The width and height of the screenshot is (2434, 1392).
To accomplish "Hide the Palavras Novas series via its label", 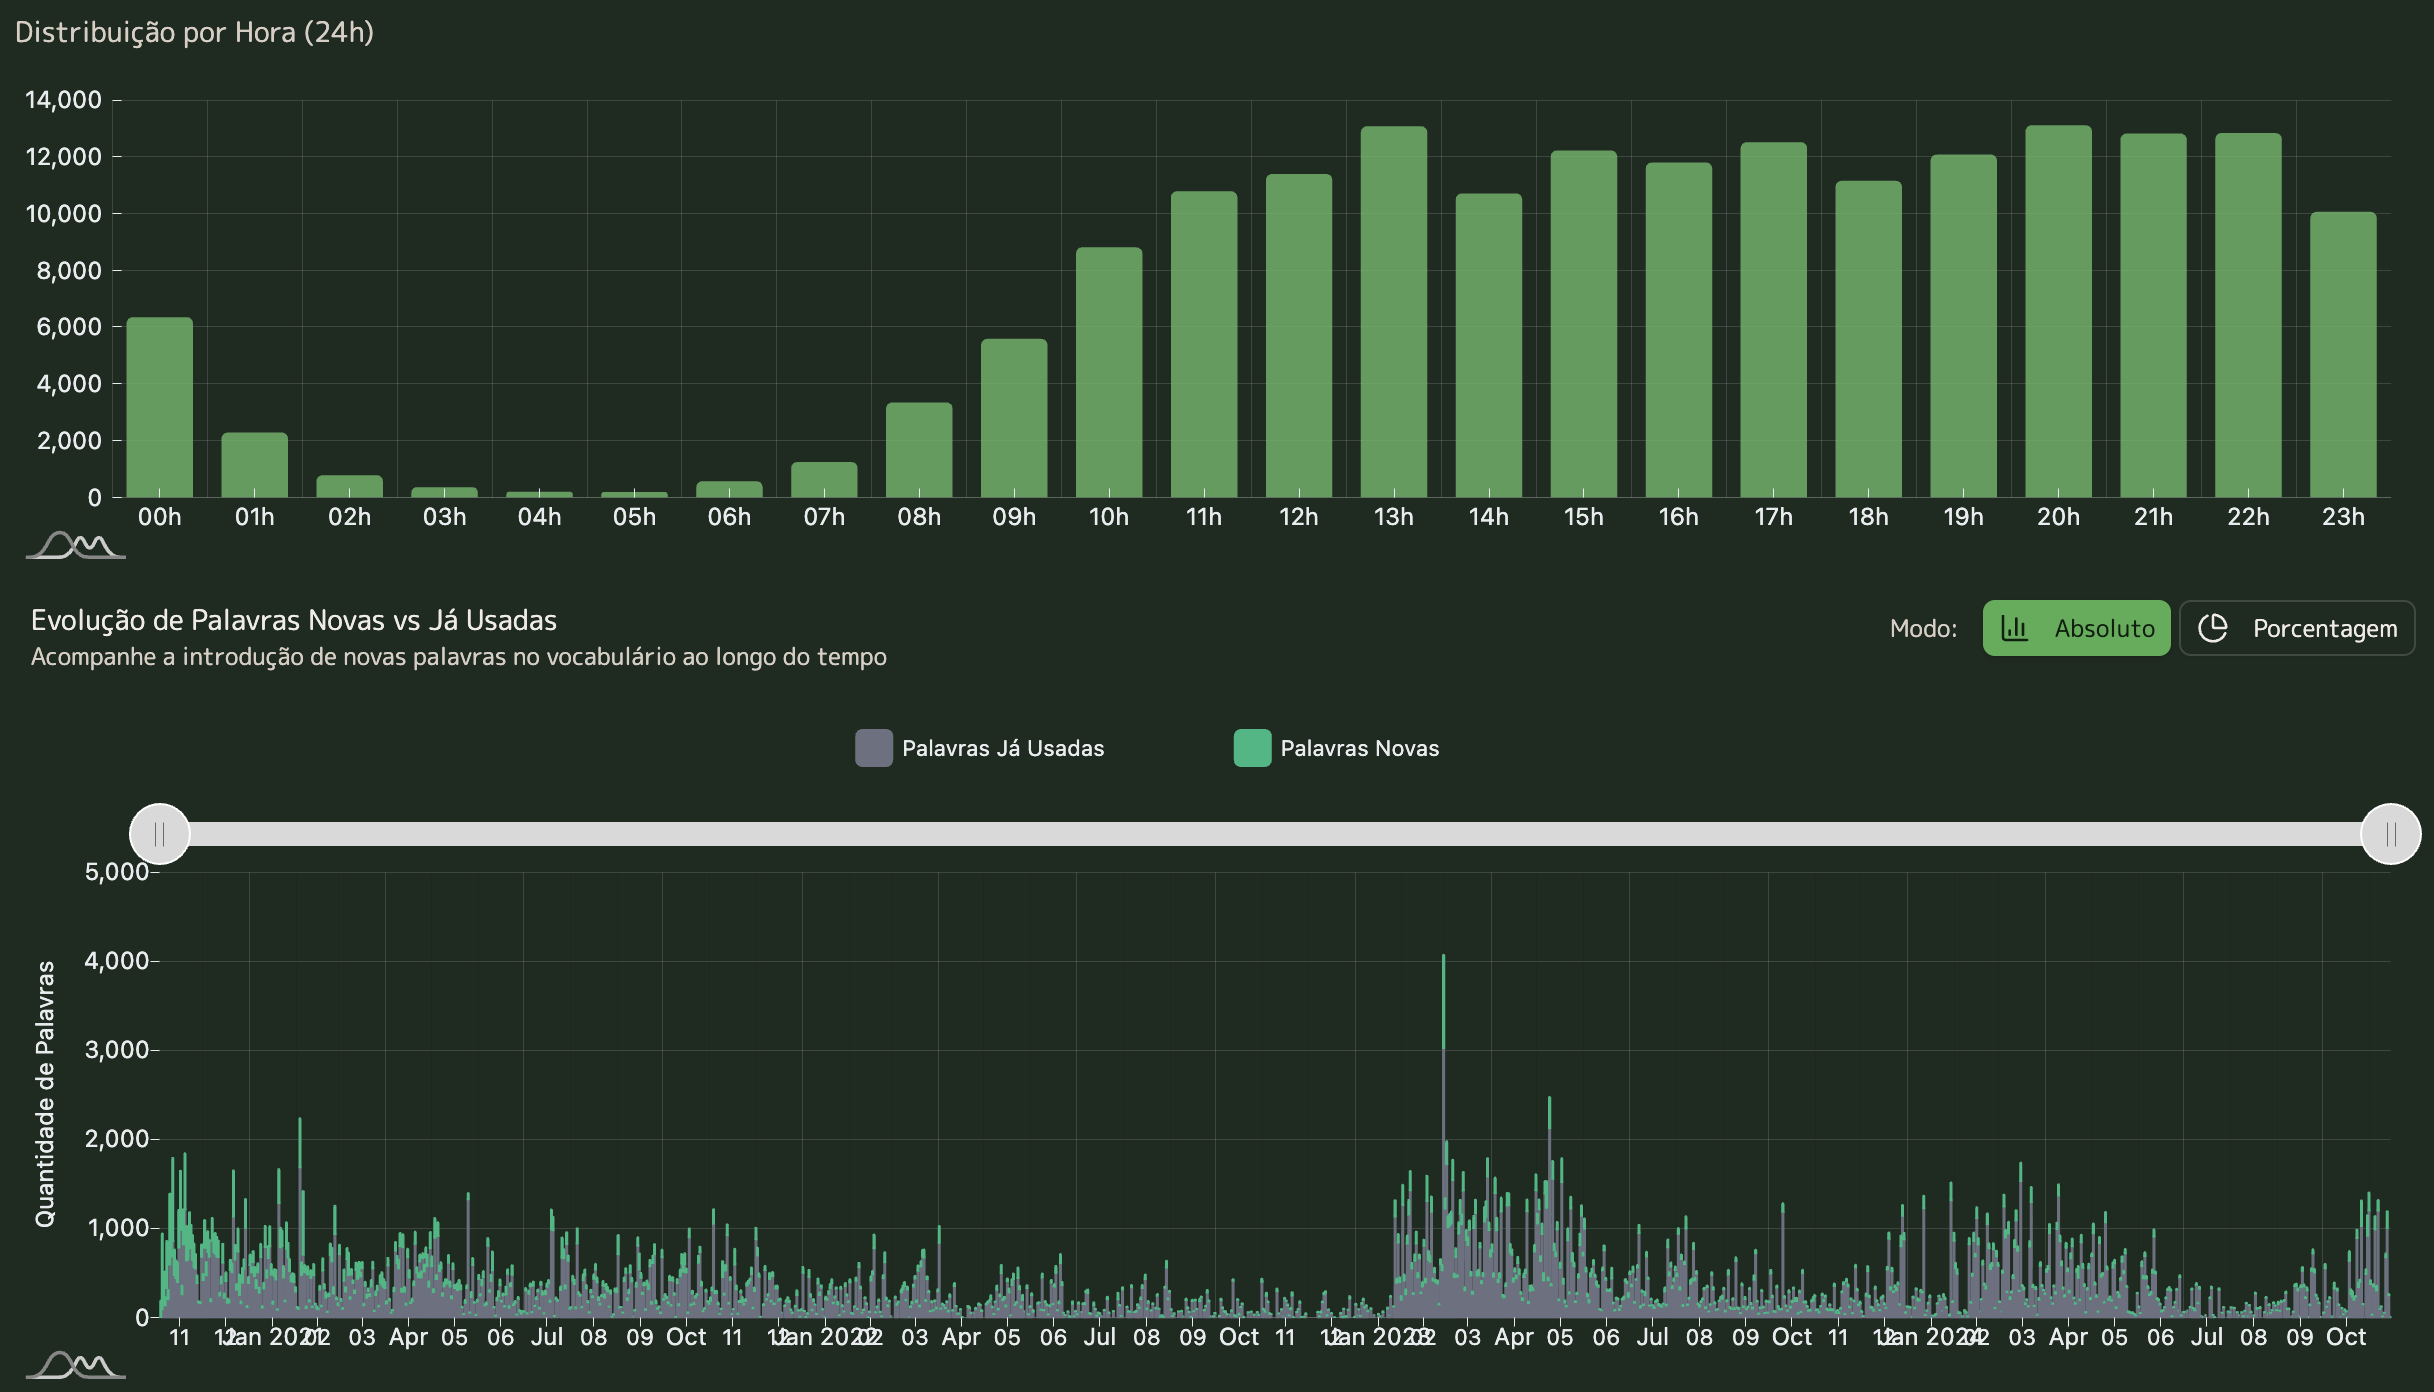I will click(x=1359, y=748).
